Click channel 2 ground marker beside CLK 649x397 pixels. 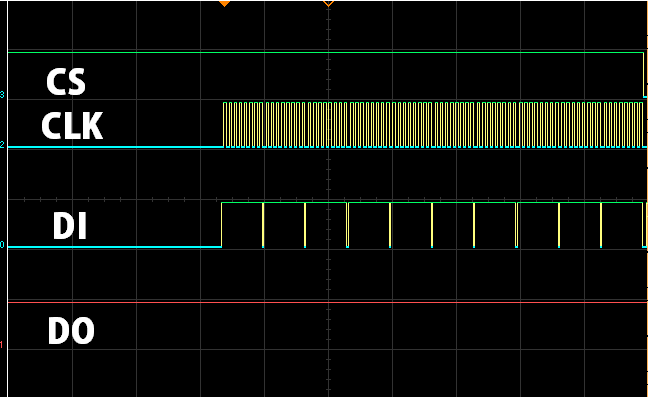[2, 145]
